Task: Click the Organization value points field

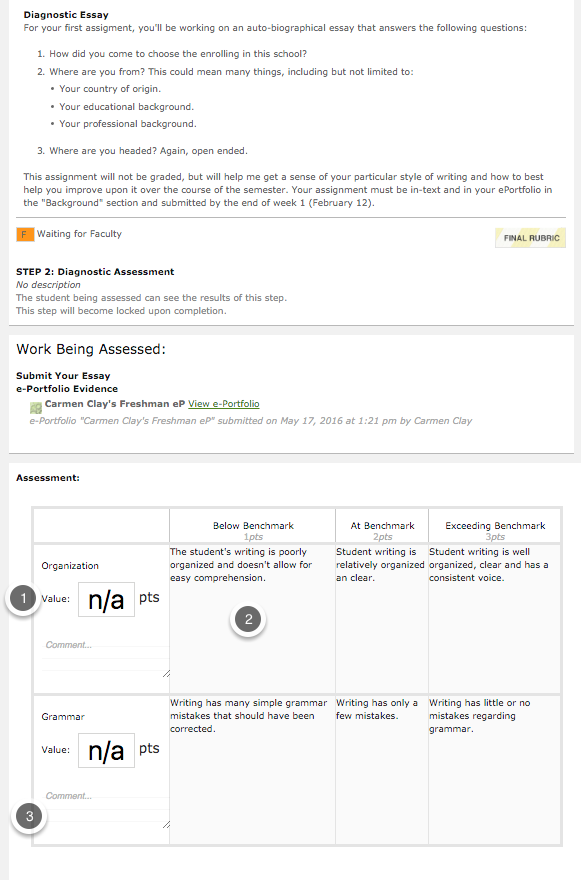Action: pyautogui.click(x=106, y=599)
